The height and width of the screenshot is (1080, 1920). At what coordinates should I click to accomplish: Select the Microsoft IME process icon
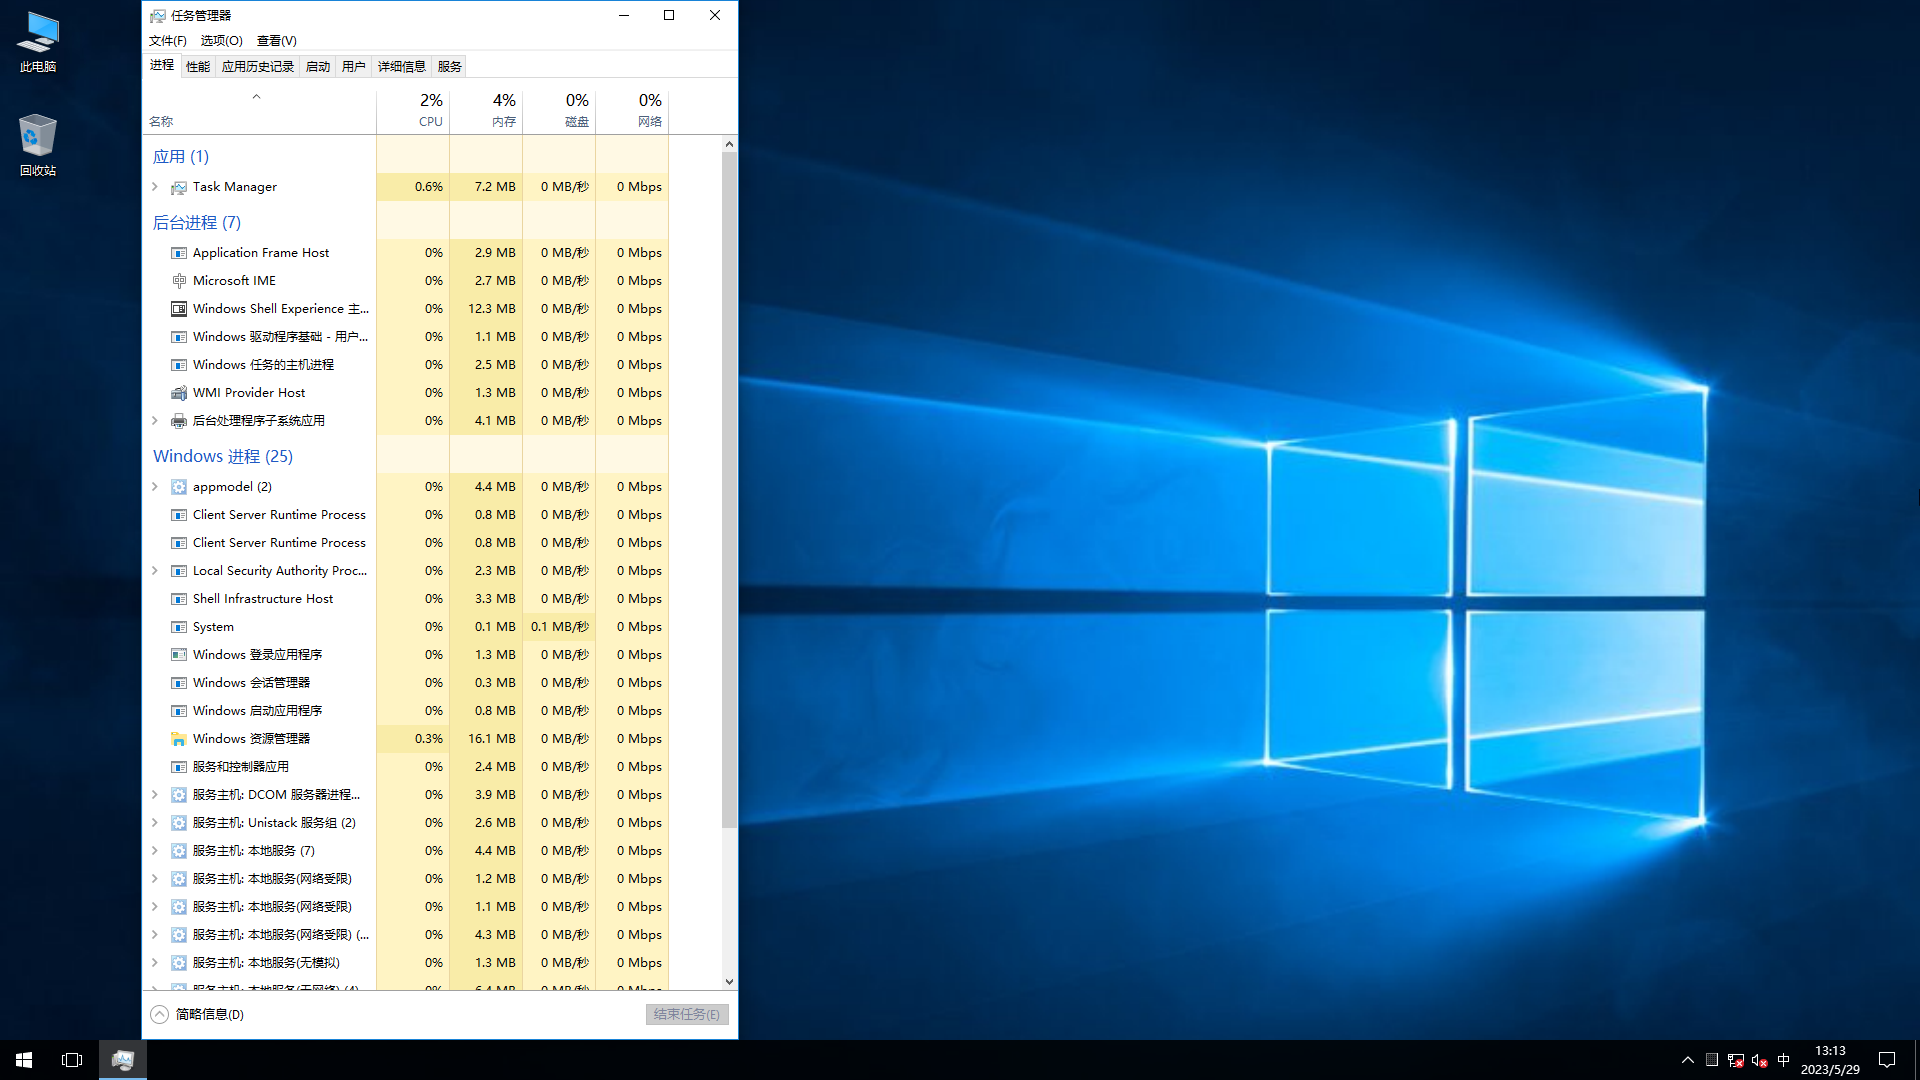(179, 281)
